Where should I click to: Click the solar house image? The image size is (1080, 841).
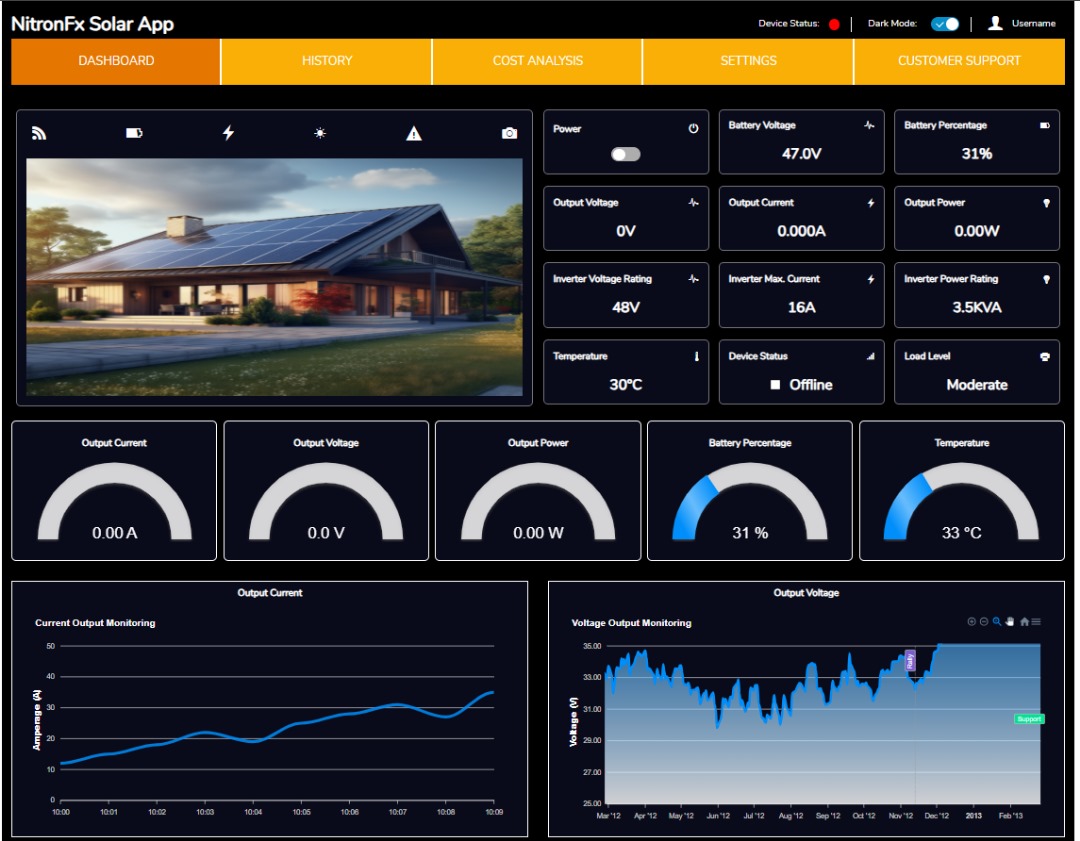(274, 277)
